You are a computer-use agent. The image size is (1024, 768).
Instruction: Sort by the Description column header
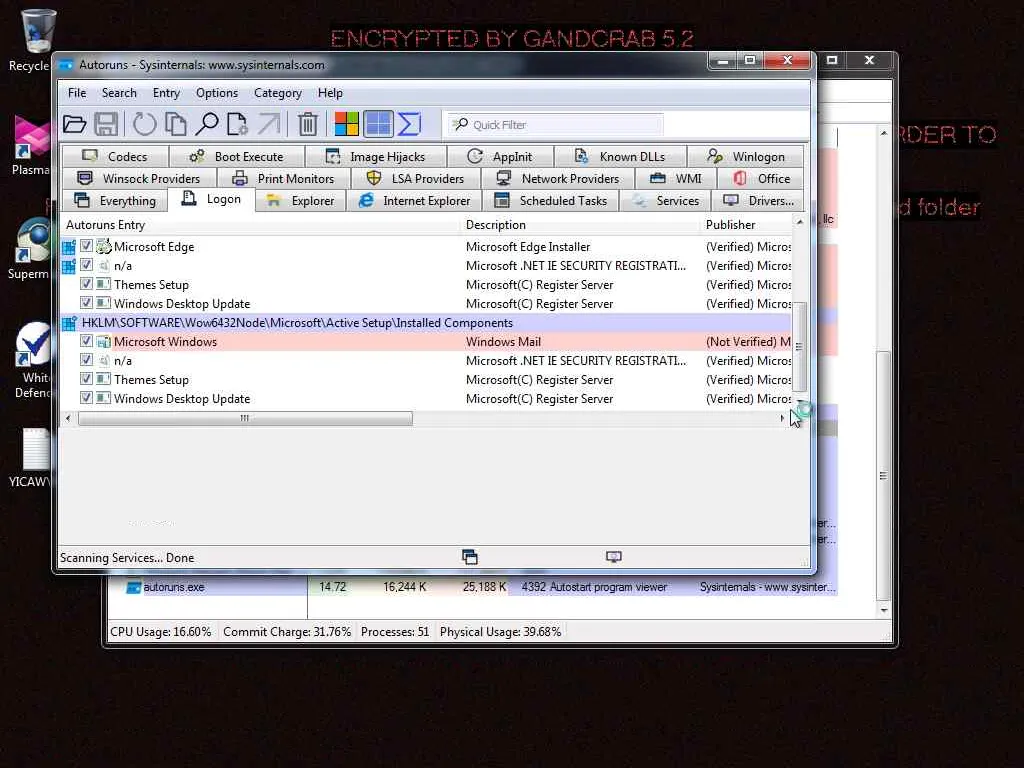tap(580, 225)
